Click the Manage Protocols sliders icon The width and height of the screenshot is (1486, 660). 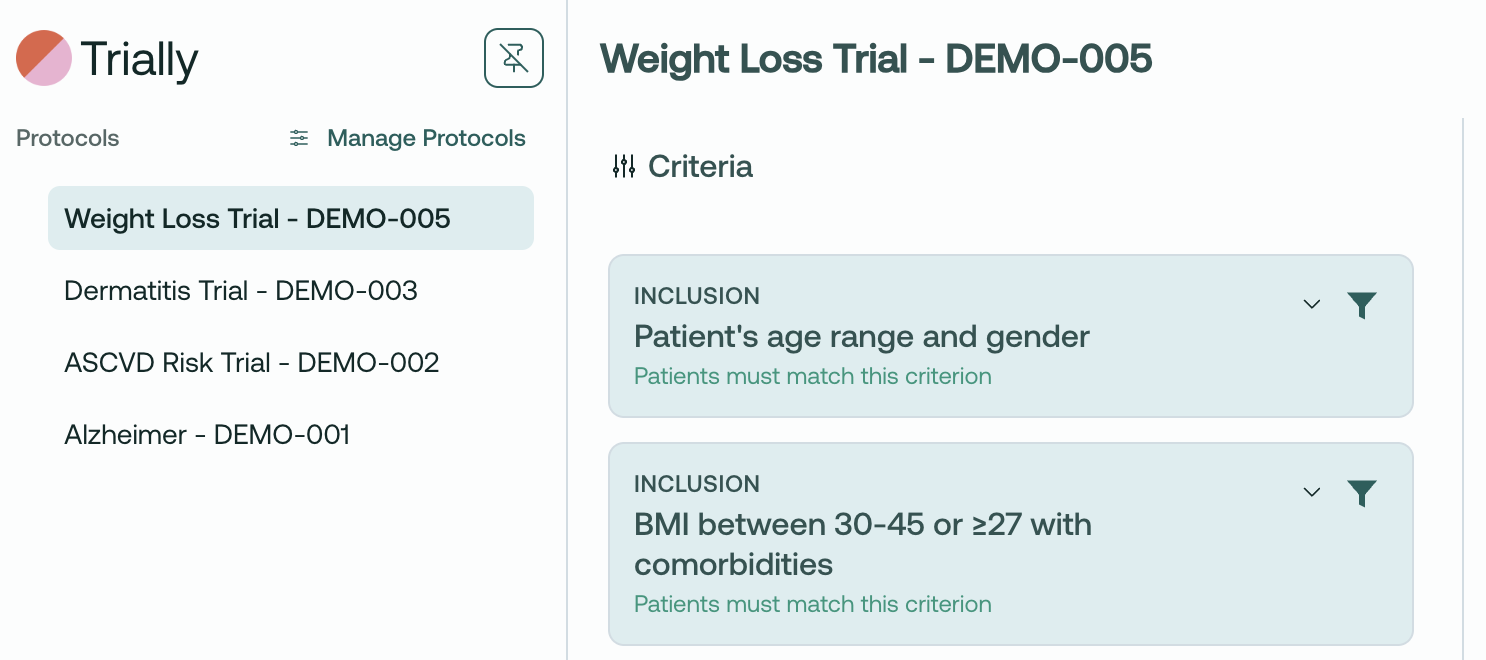tap(299, 138)
